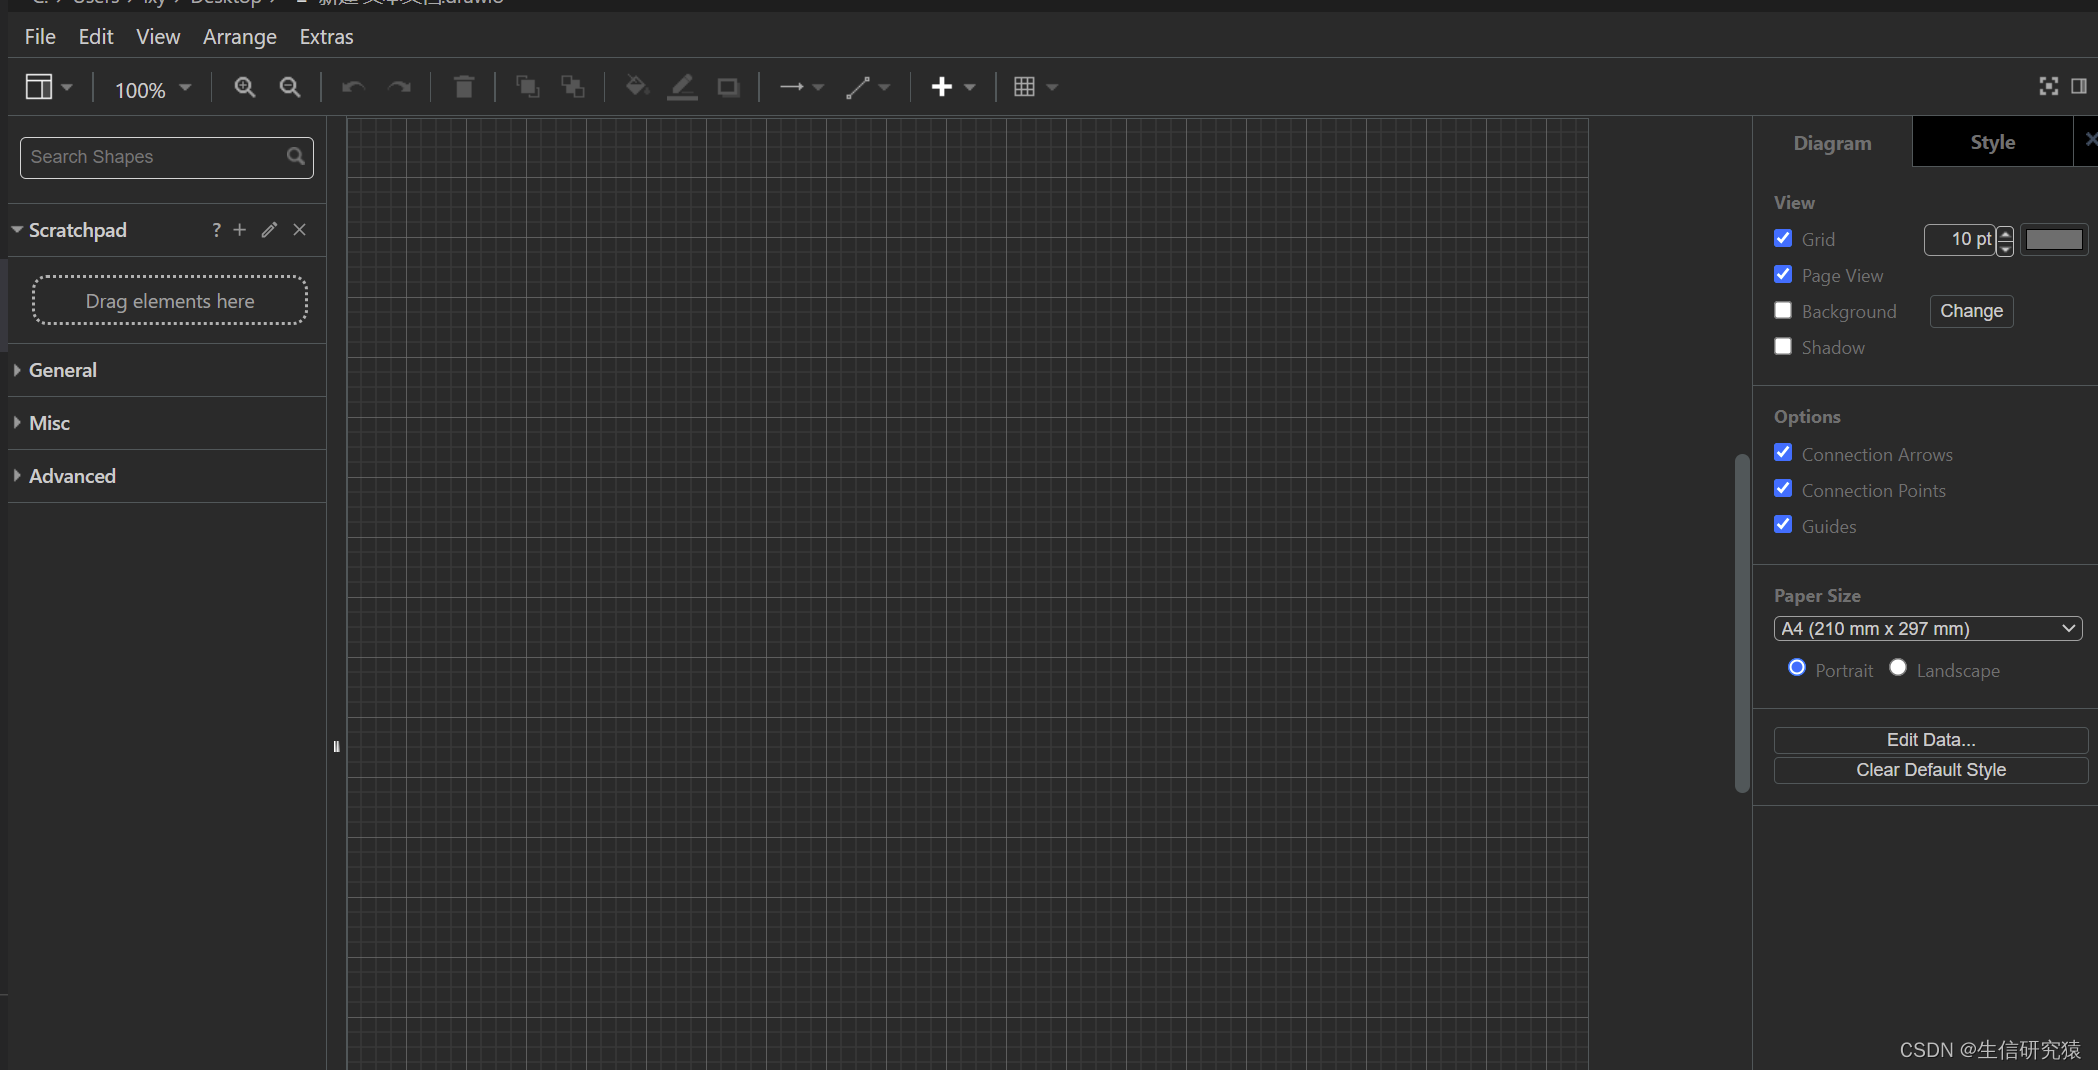This screenshot has height=1070, width=2098.
Task: Expand the Advanced shapes section
Action: [x=71, y=476]
